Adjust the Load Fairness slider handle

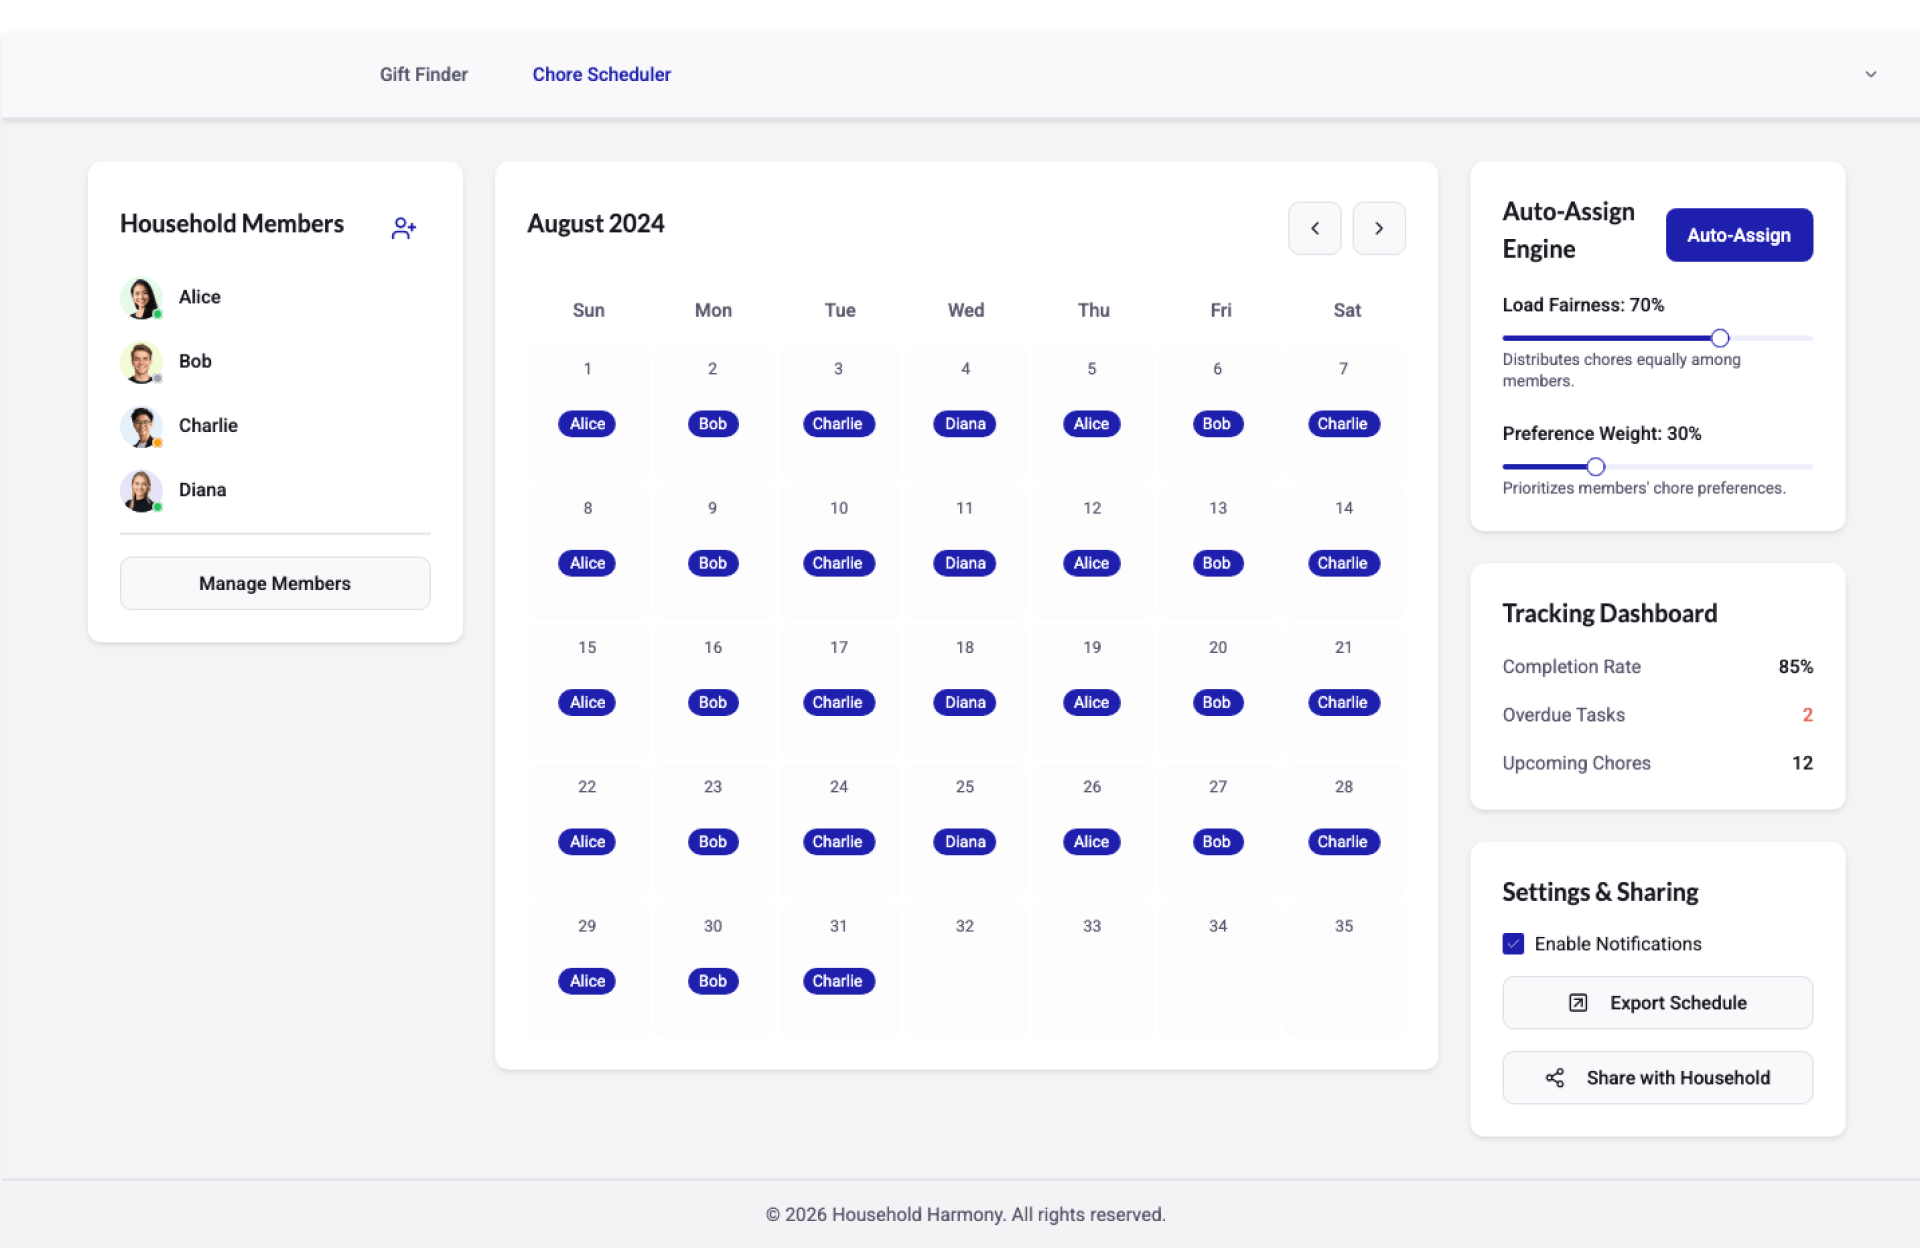click(x=1719, y=338)
